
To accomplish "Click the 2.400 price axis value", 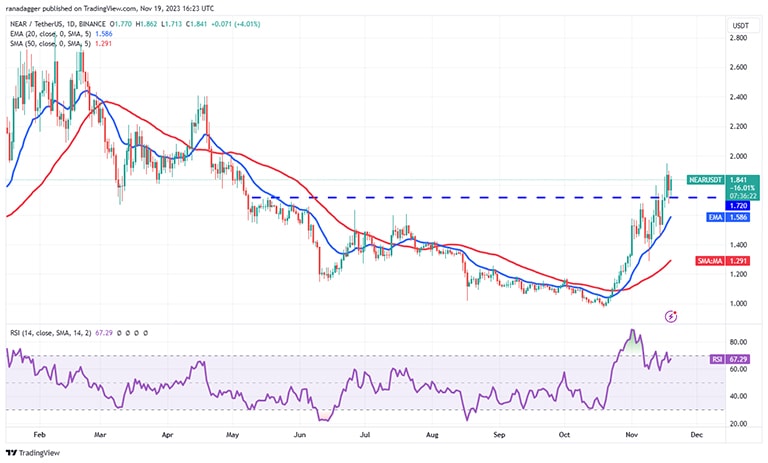I will pyautogui.click(x=738, y=97).
